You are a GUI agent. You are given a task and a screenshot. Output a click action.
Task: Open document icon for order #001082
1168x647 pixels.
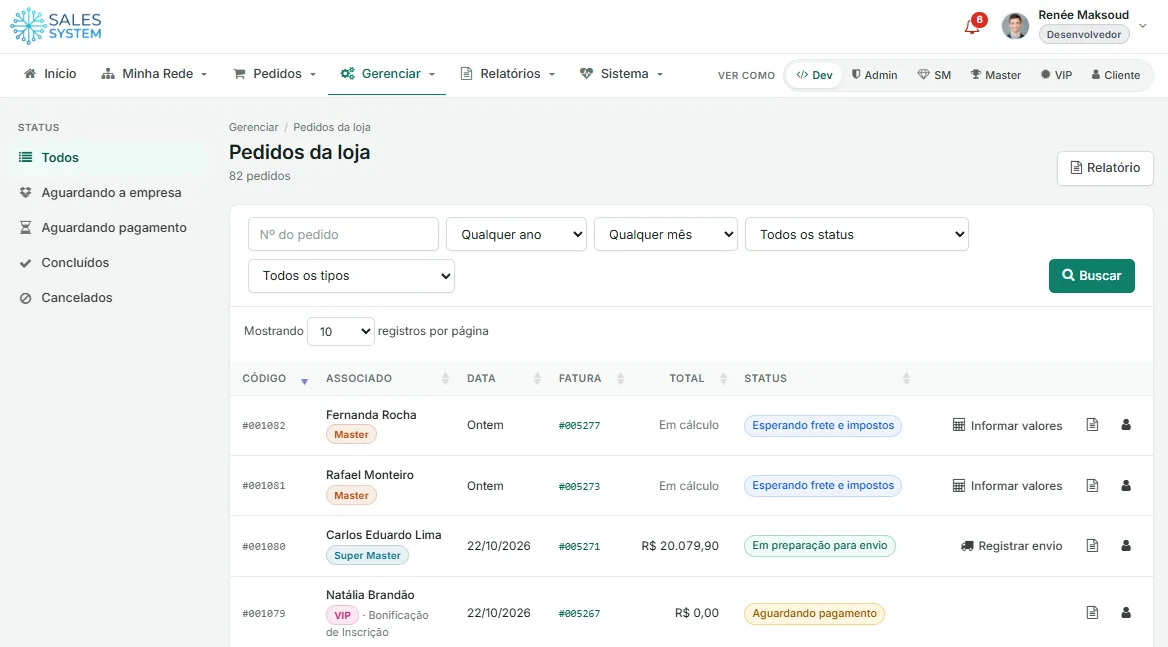(x=1092, y=425)
